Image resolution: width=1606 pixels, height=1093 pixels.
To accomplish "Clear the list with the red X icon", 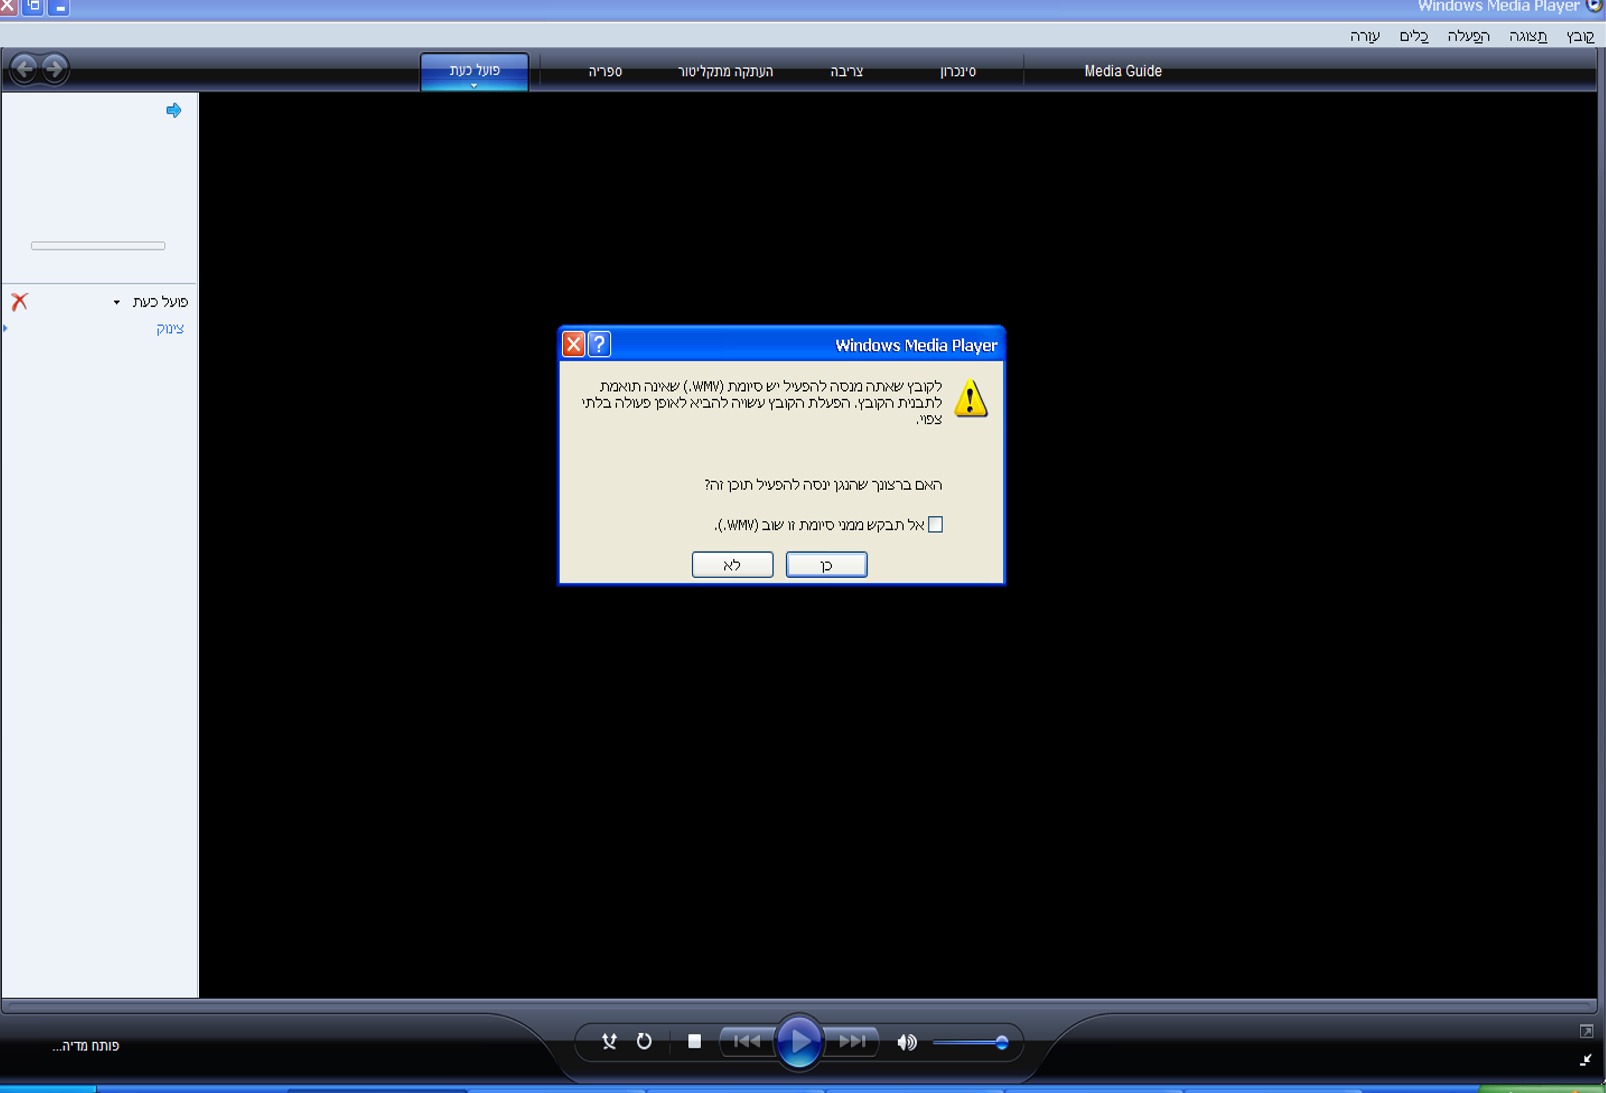I will 20,301.
